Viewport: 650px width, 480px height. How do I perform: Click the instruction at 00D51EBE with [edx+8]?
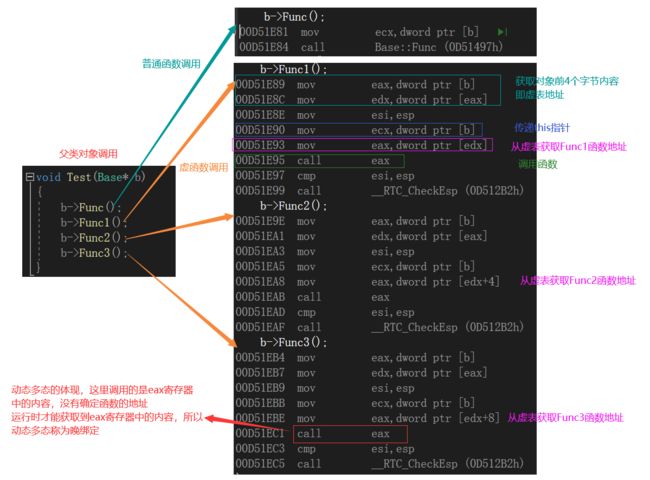tap(367, 418)
